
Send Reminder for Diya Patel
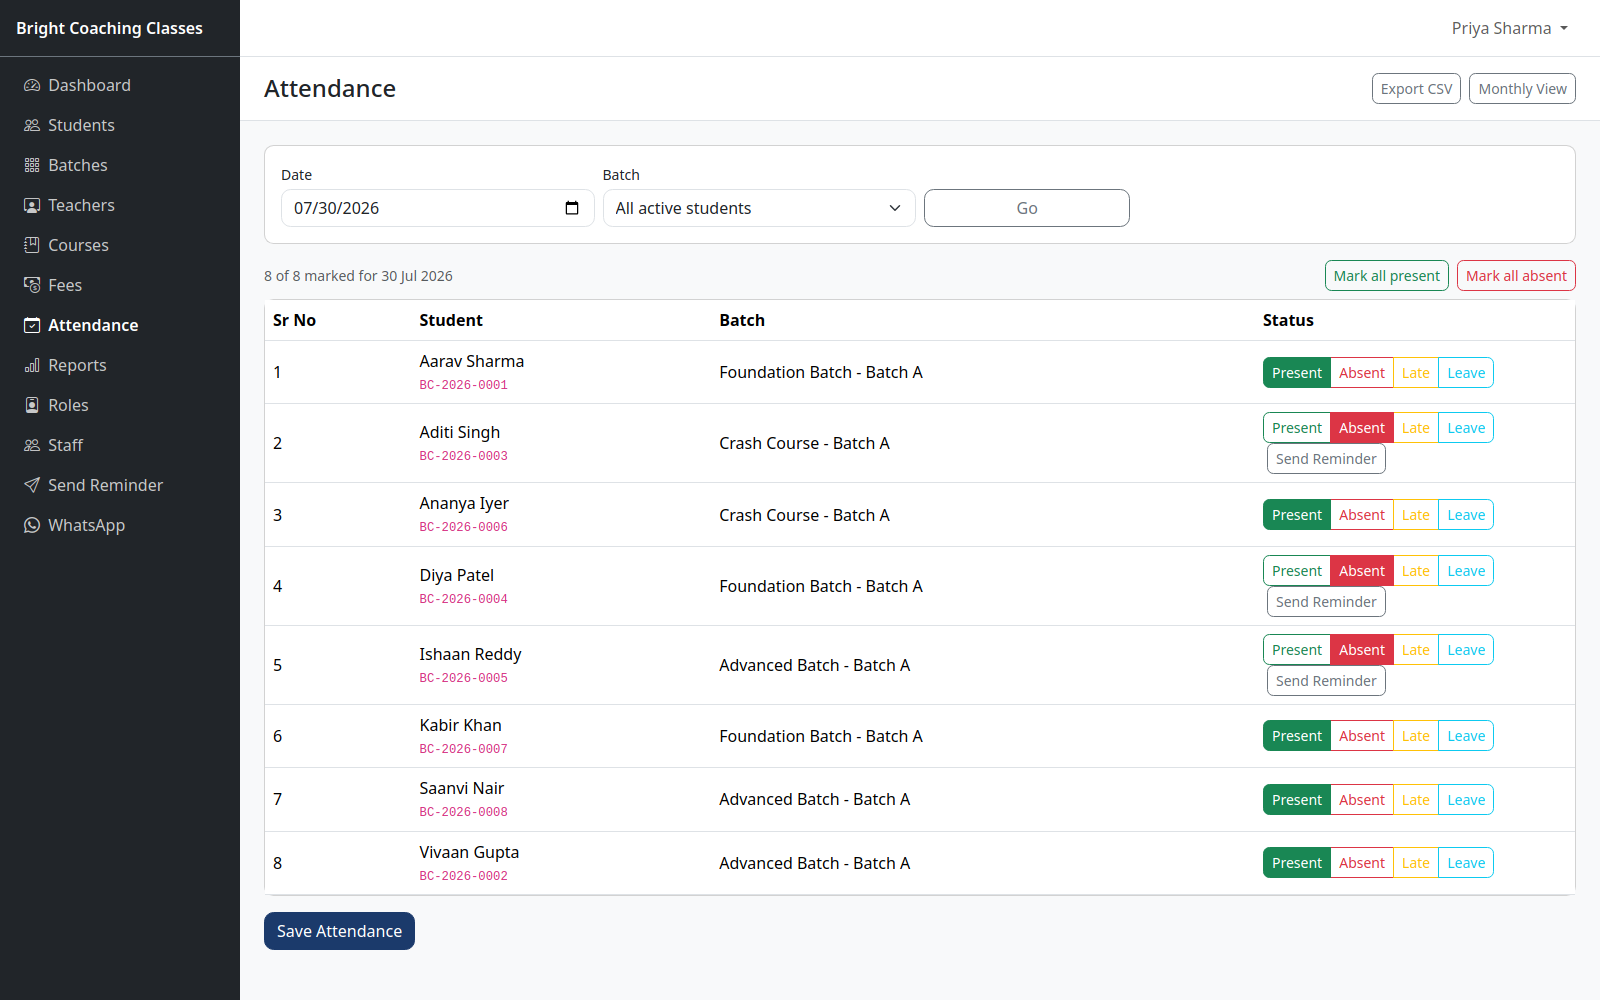pyautogui.click(x=1326, y=602)
